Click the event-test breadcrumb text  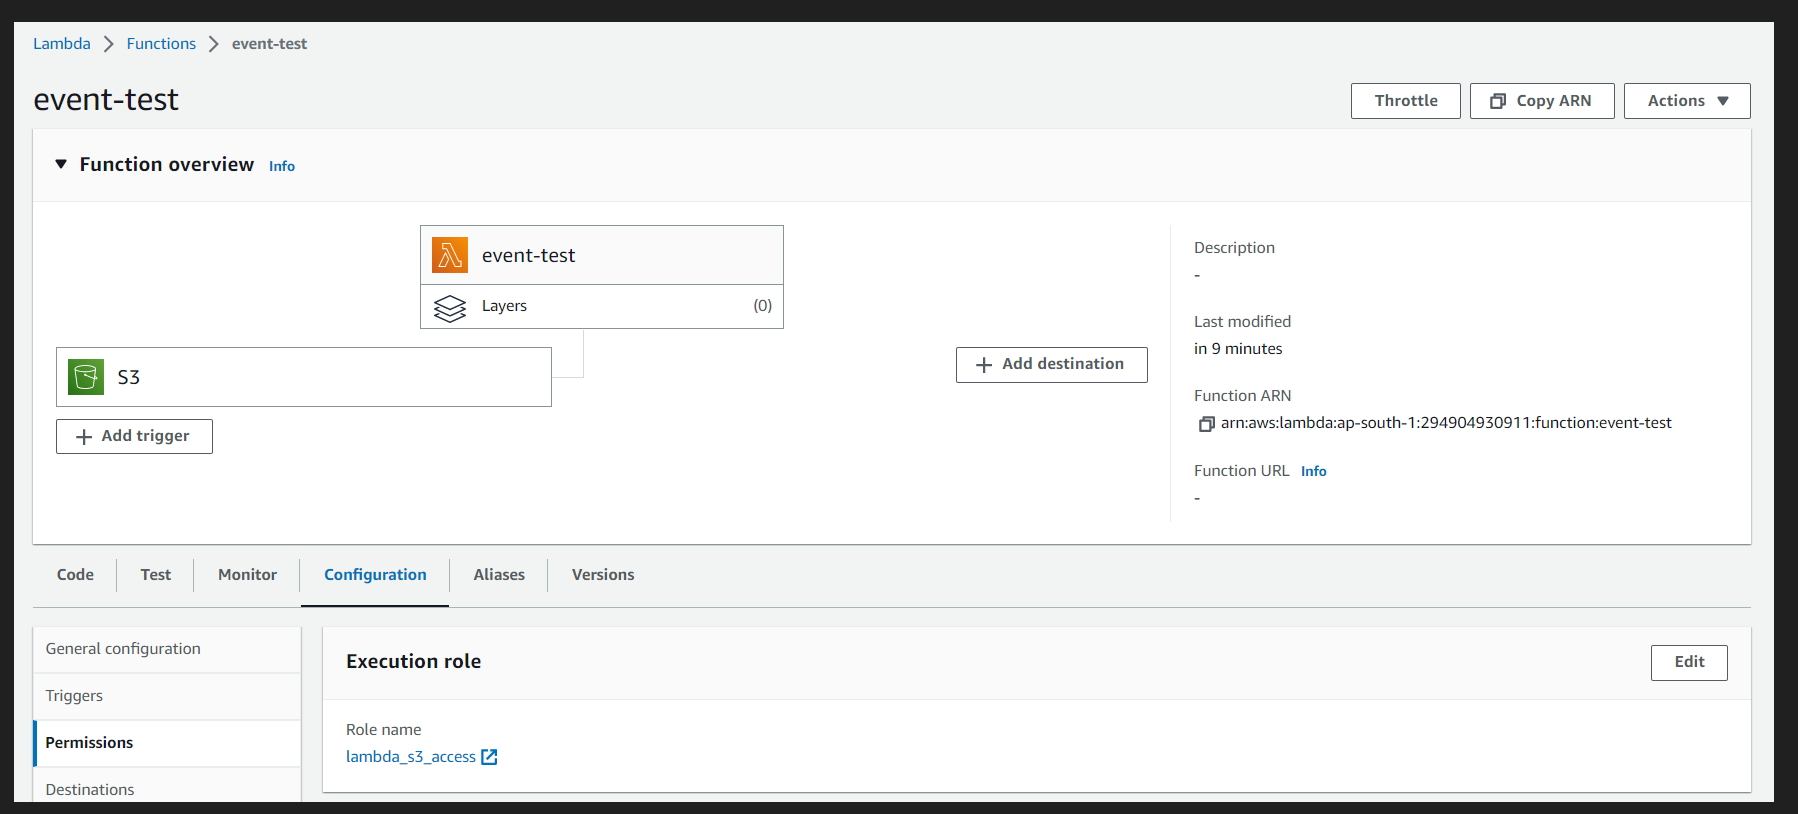pos(269,44)
